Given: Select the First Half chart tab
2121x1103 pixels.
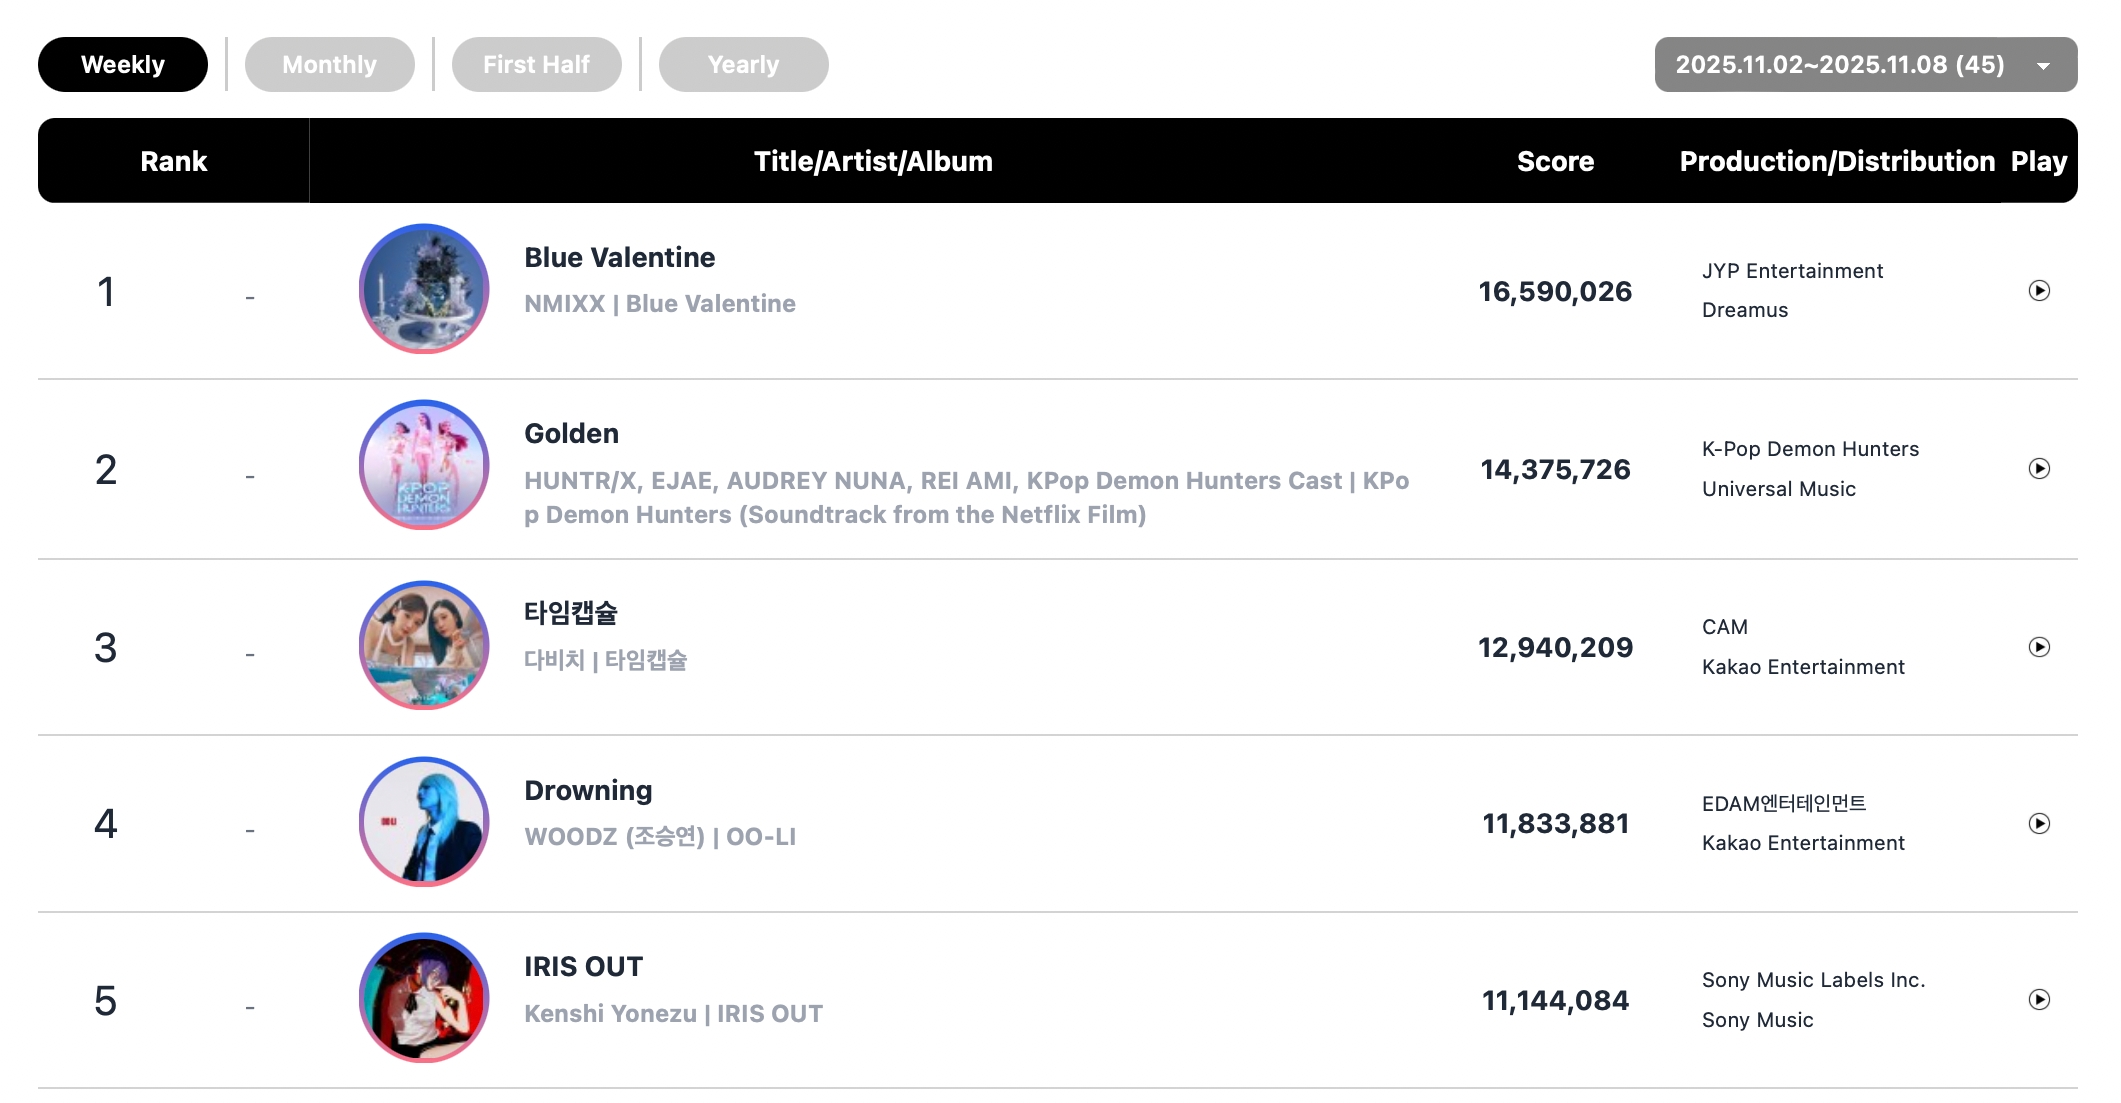Looking at the screenshot, I should coord(536,65).
